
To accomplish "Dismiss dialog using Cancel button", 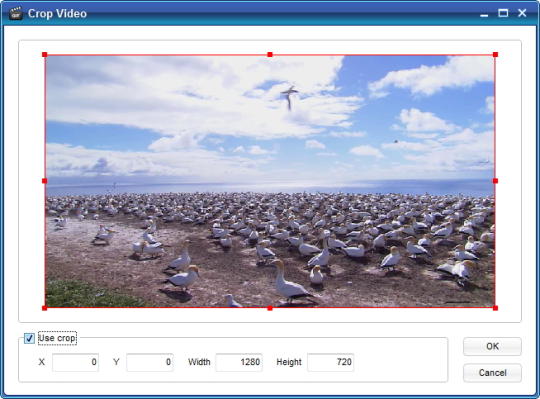I will 492,373.
